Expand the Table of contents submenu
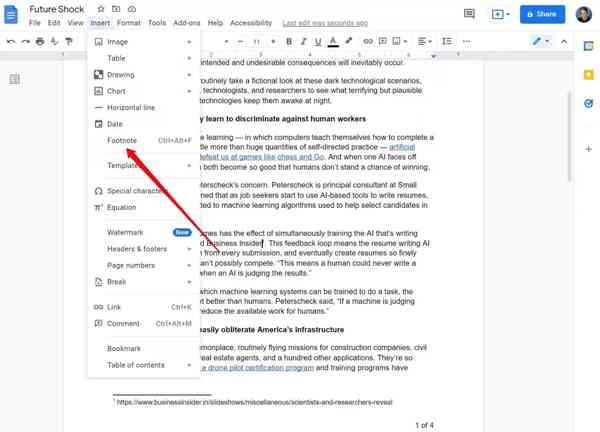Screen dimensions: 600x432 pos(143,365)
